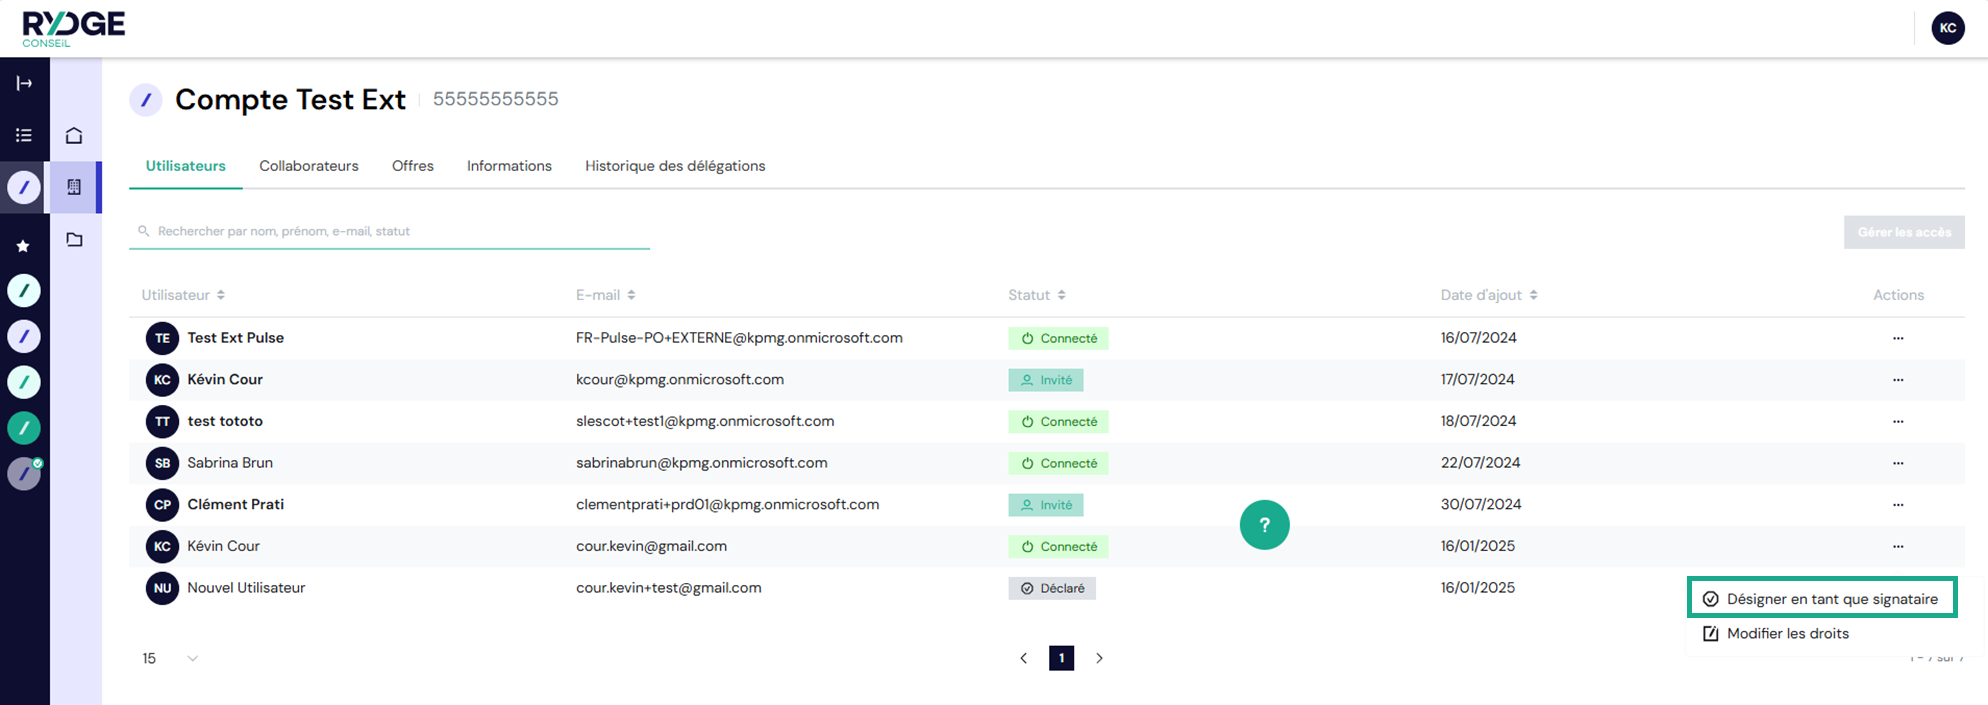Click the user search input field

[390, 231]
